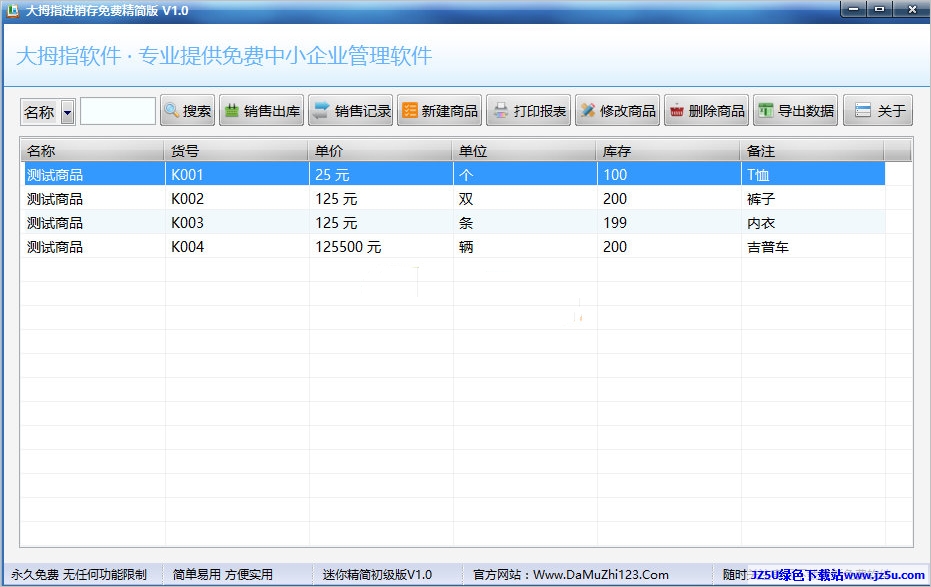
Task: Click 简单易用 方便实用 status text
Action: 223,575
